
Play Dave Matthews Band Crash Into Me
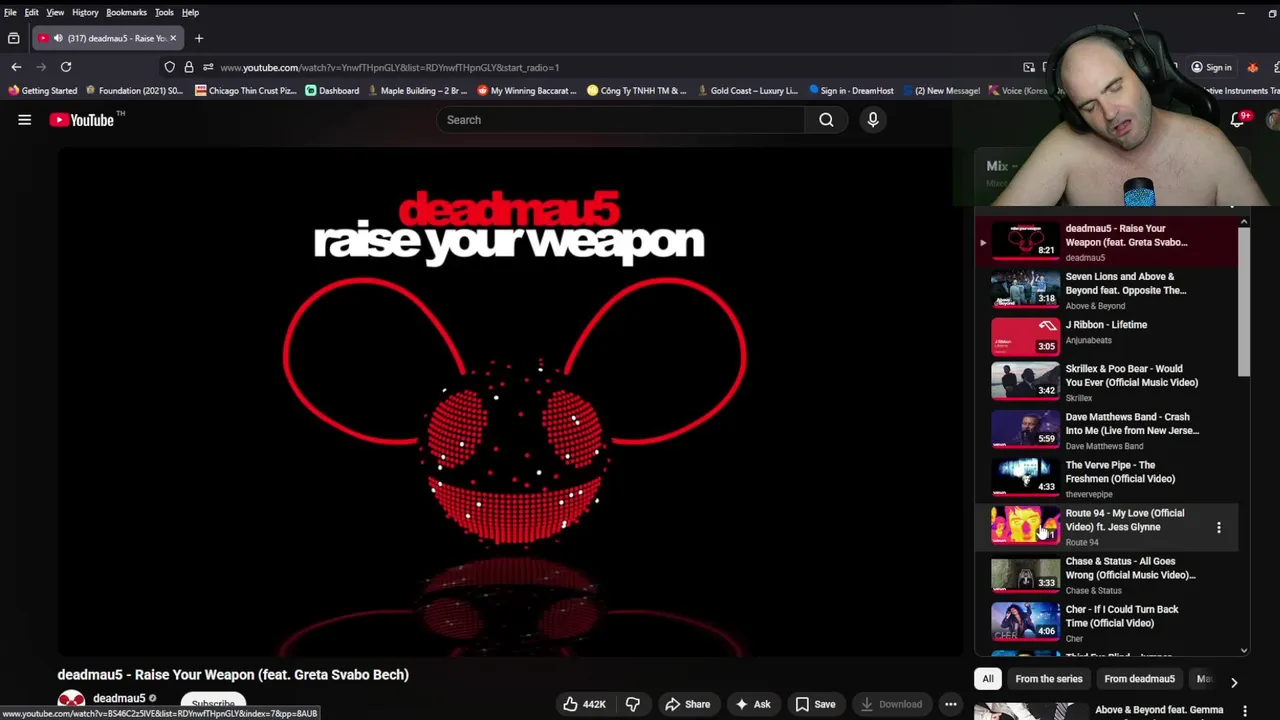click(1107, 430)
